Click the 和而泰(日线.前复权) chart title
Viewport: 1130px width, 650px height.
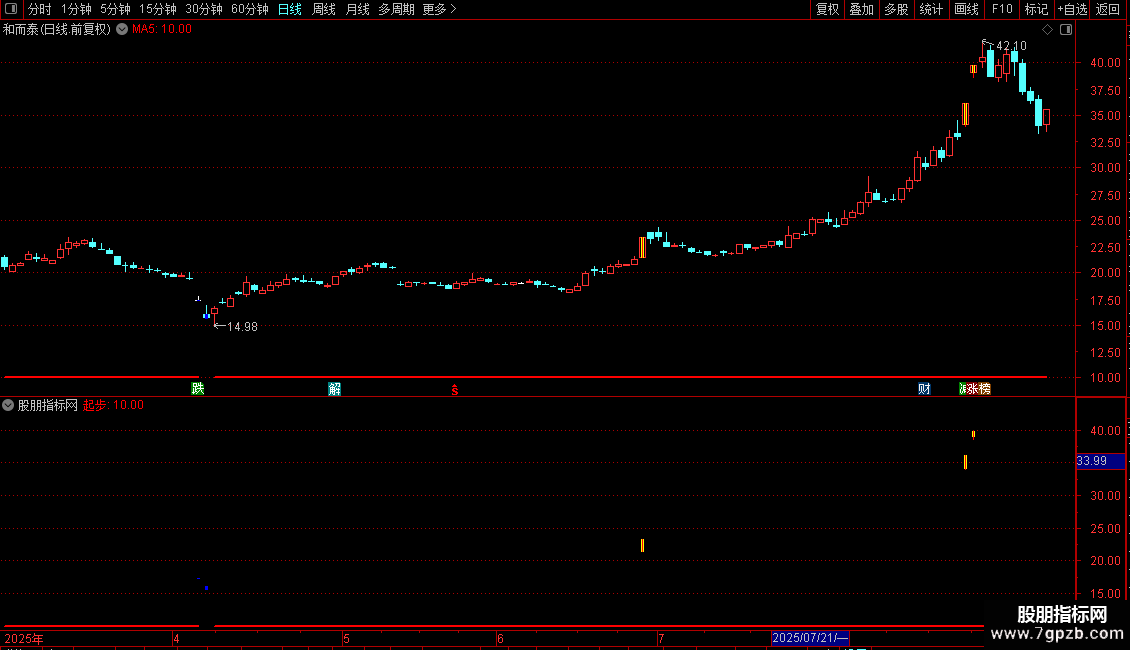57,29
